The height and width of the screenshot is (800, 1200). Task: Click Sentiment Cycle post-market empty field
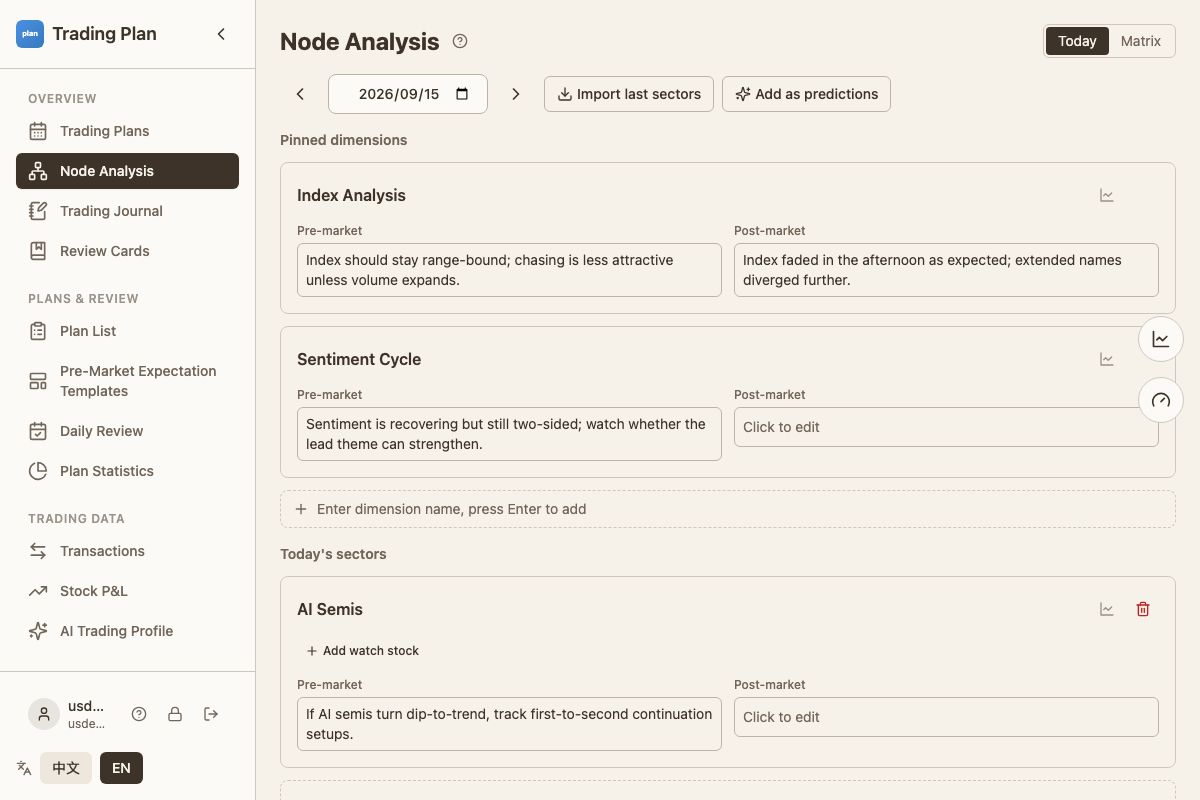pos(946,427)
